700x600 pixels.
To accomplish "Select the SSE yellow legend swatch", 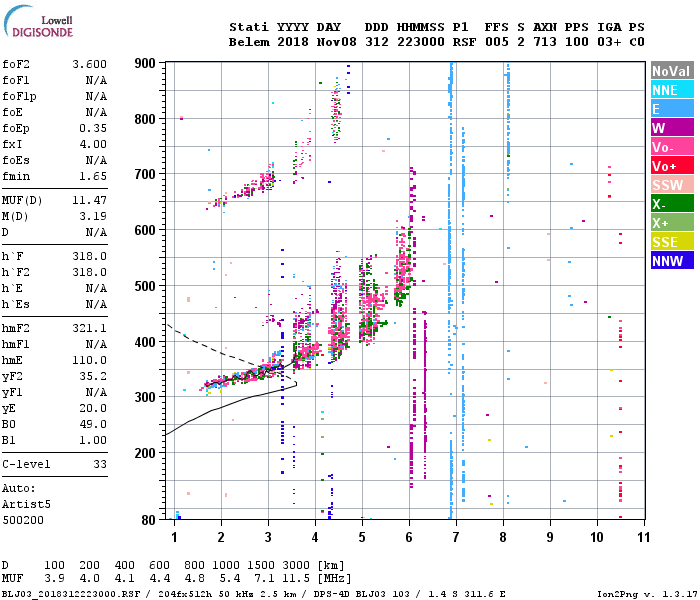I will tap(672, 242).
